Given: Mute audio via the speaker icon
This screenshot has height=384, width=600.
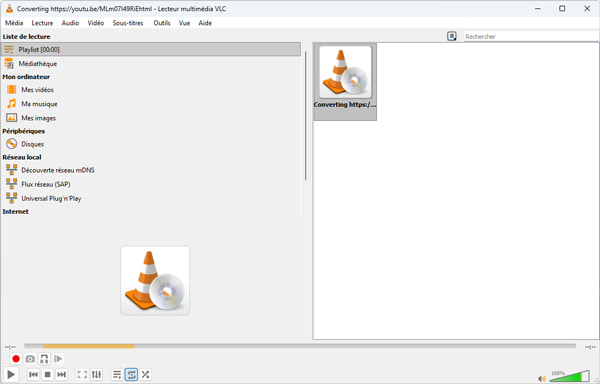Looking at the screenshot, I should (542, 378).
